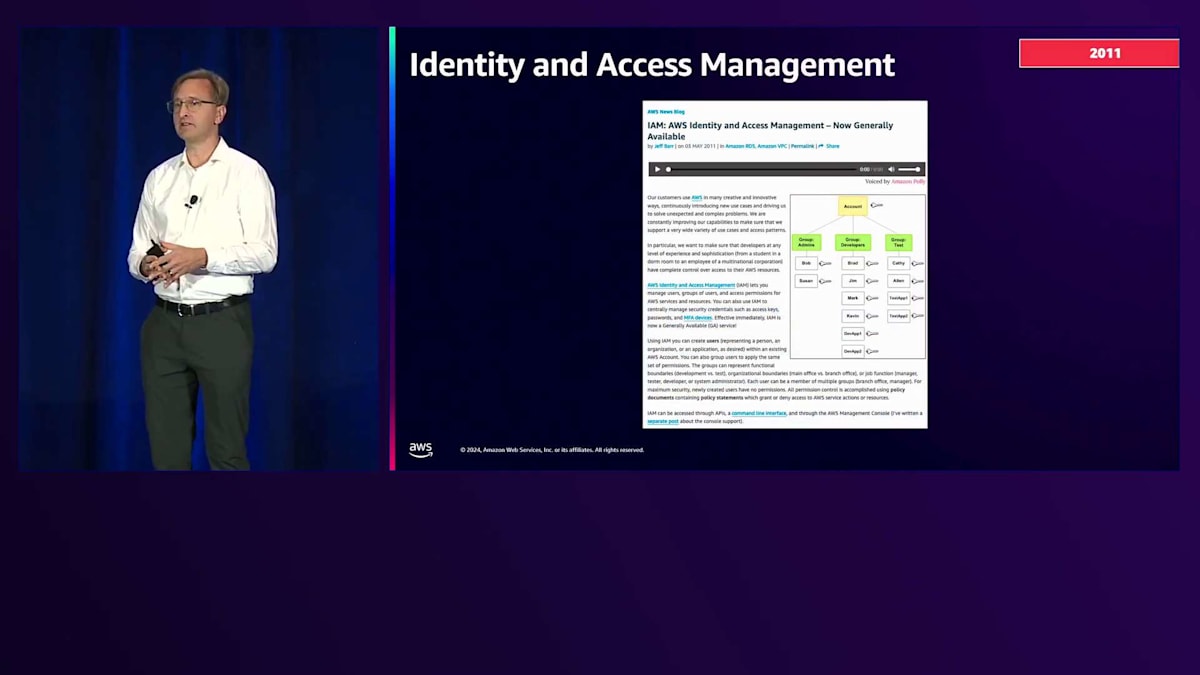Select the Susan user box

click(806, 281)
